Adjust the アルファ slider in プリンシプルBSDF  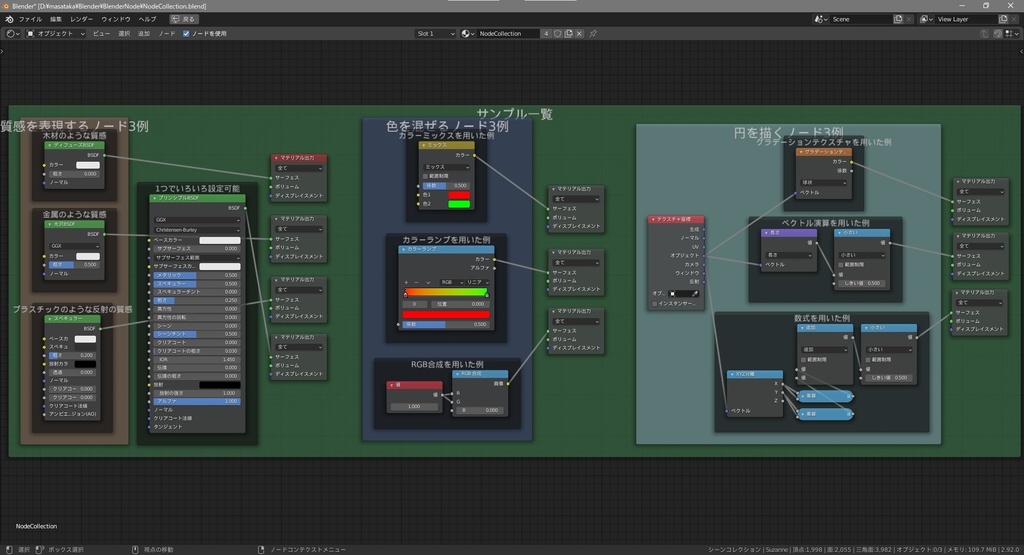197,401
